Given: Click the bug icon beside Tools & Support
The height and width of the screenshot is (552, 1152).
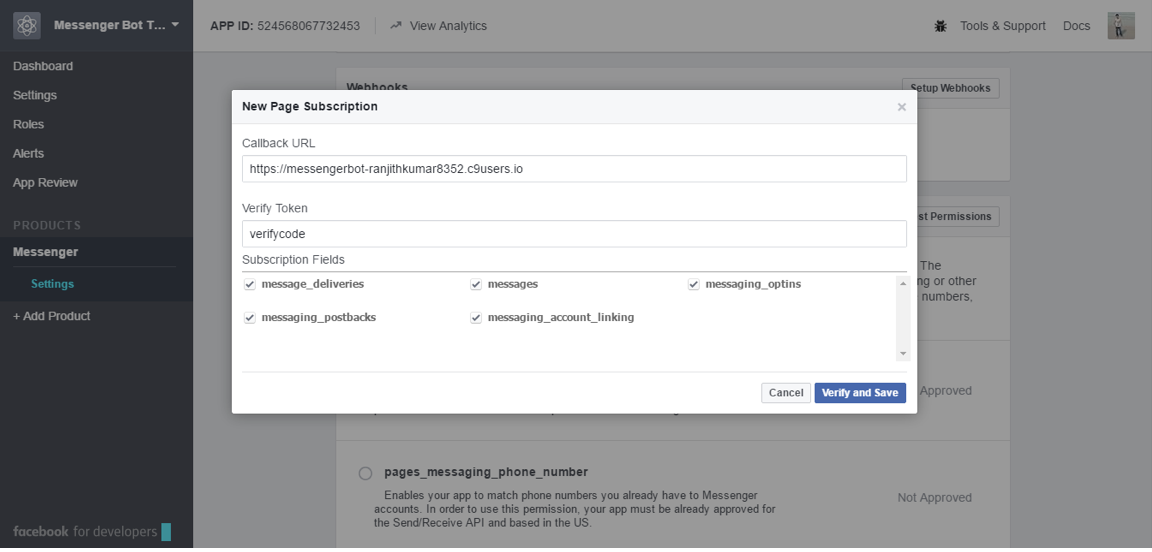Looking at the screenshot, I should (940, 26).
